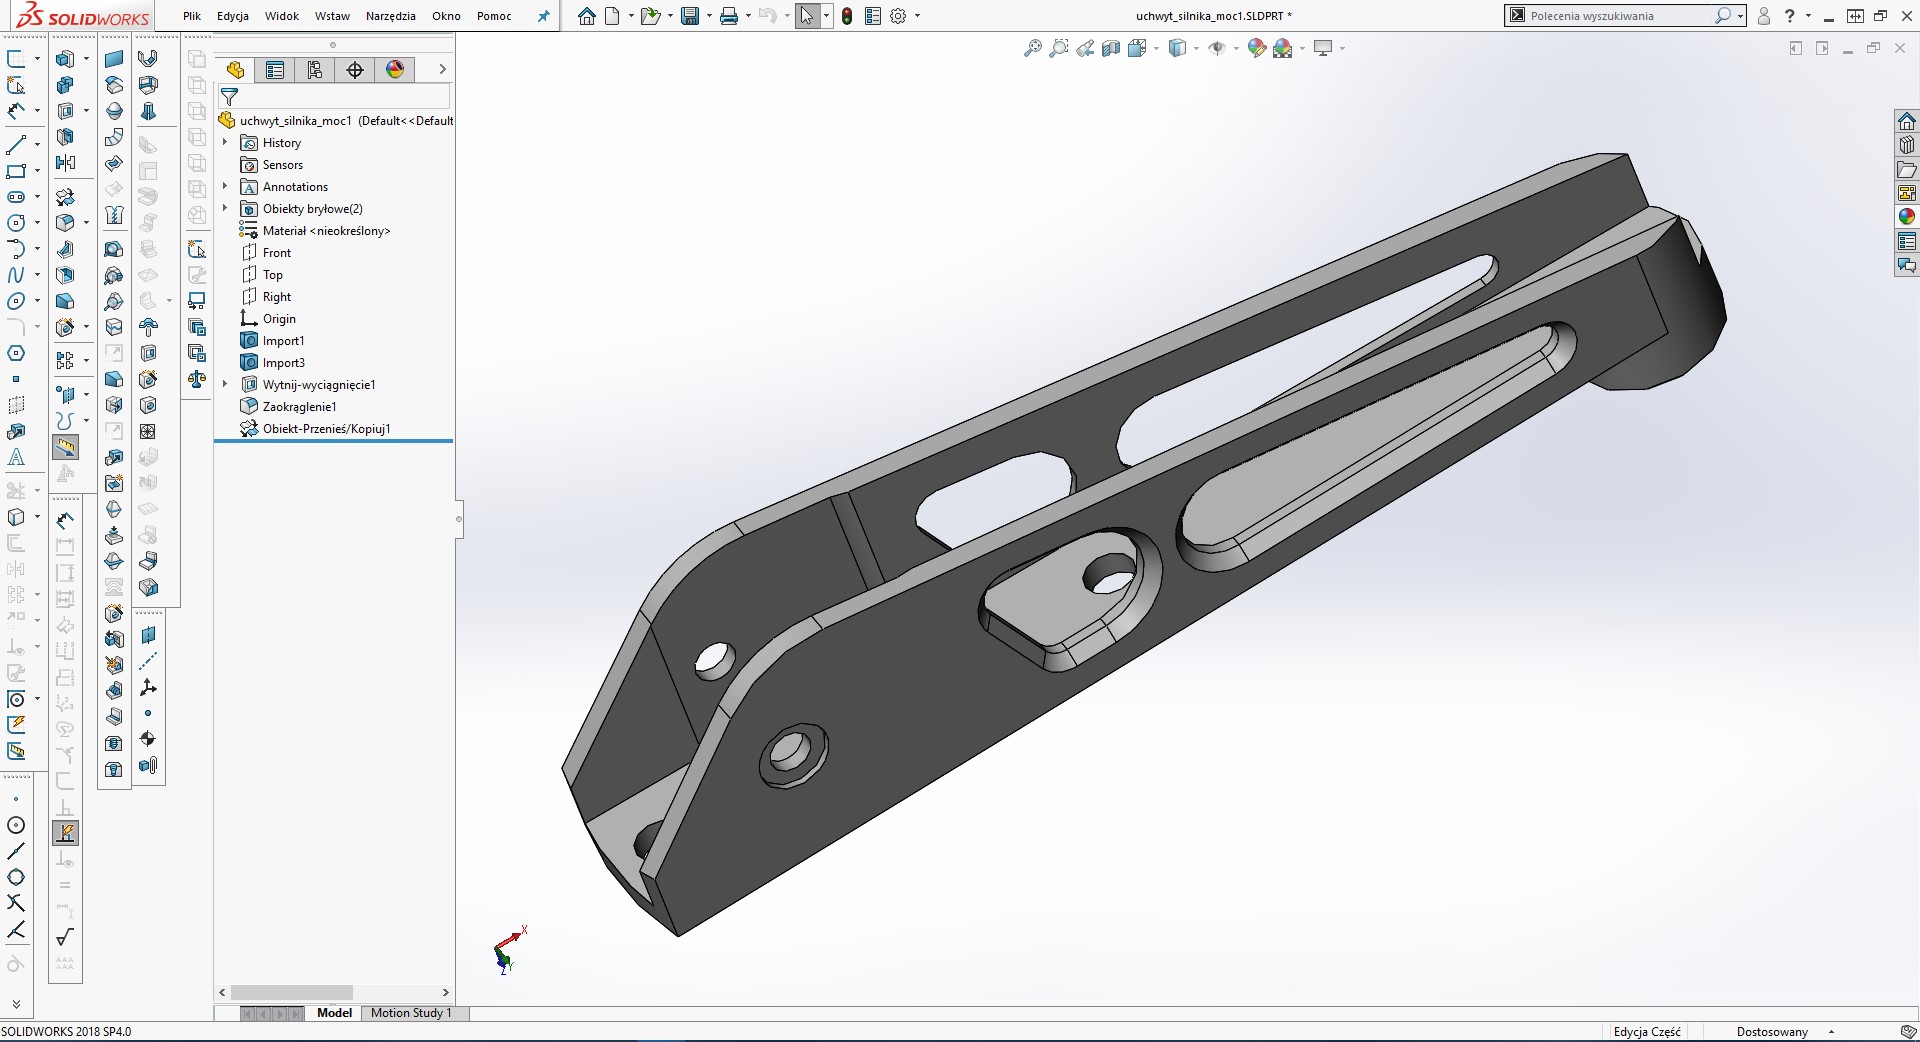
Task: Open PropertyManager tab
Action: pos(275,69)
